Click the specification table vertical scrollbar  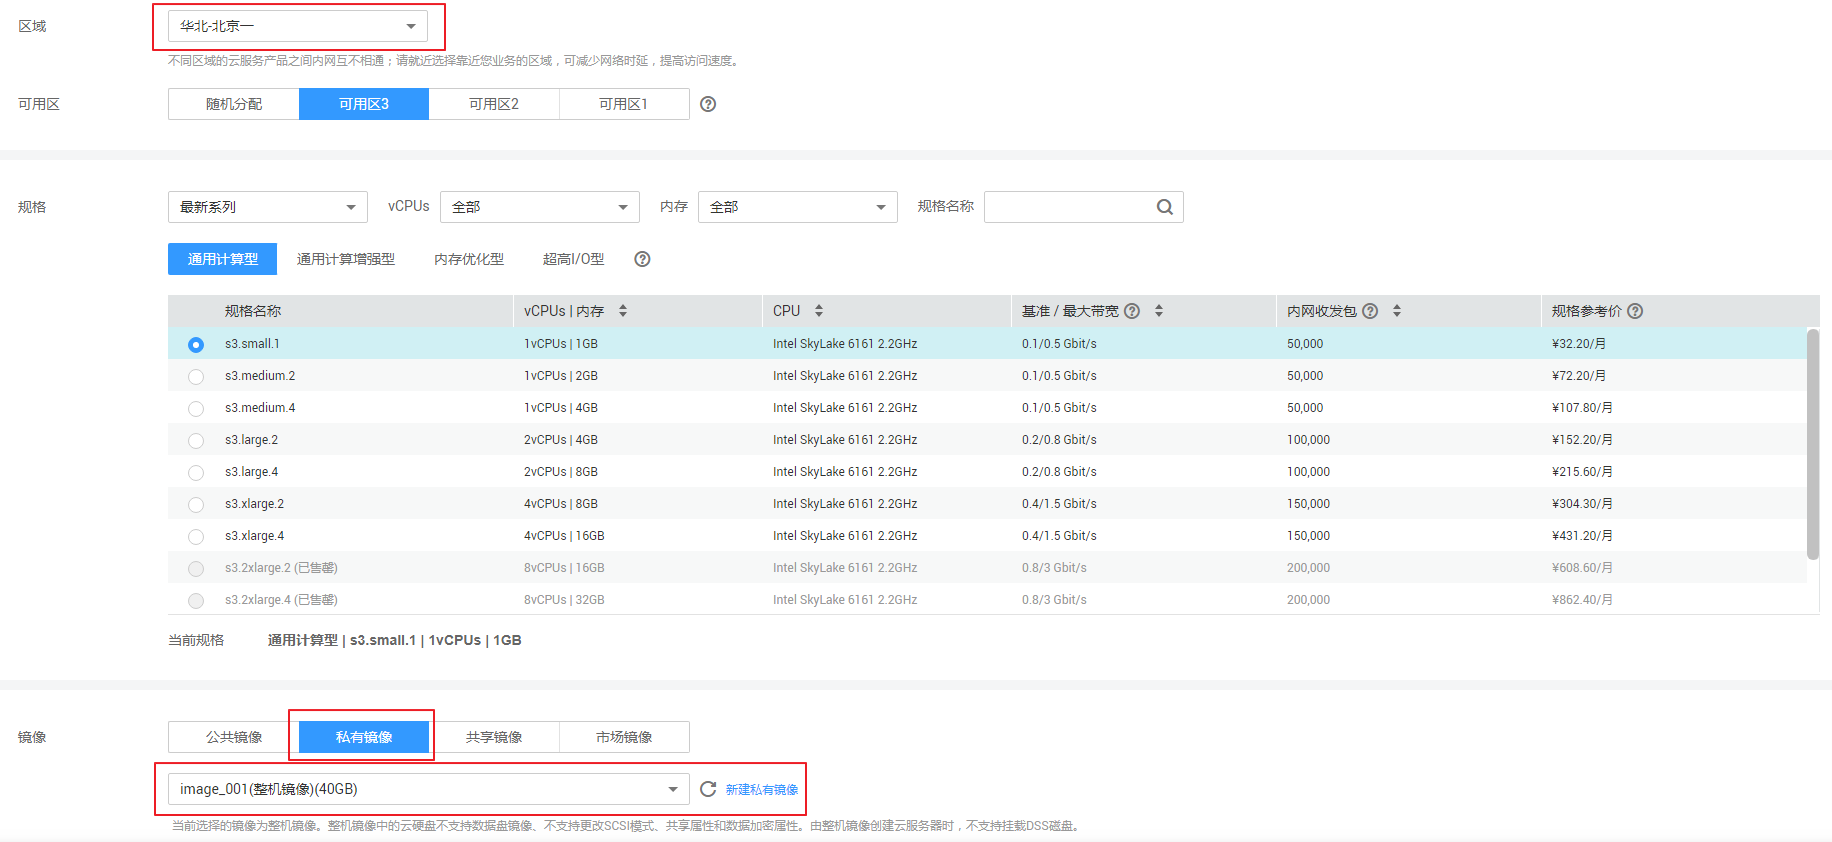pos(1813,444)
